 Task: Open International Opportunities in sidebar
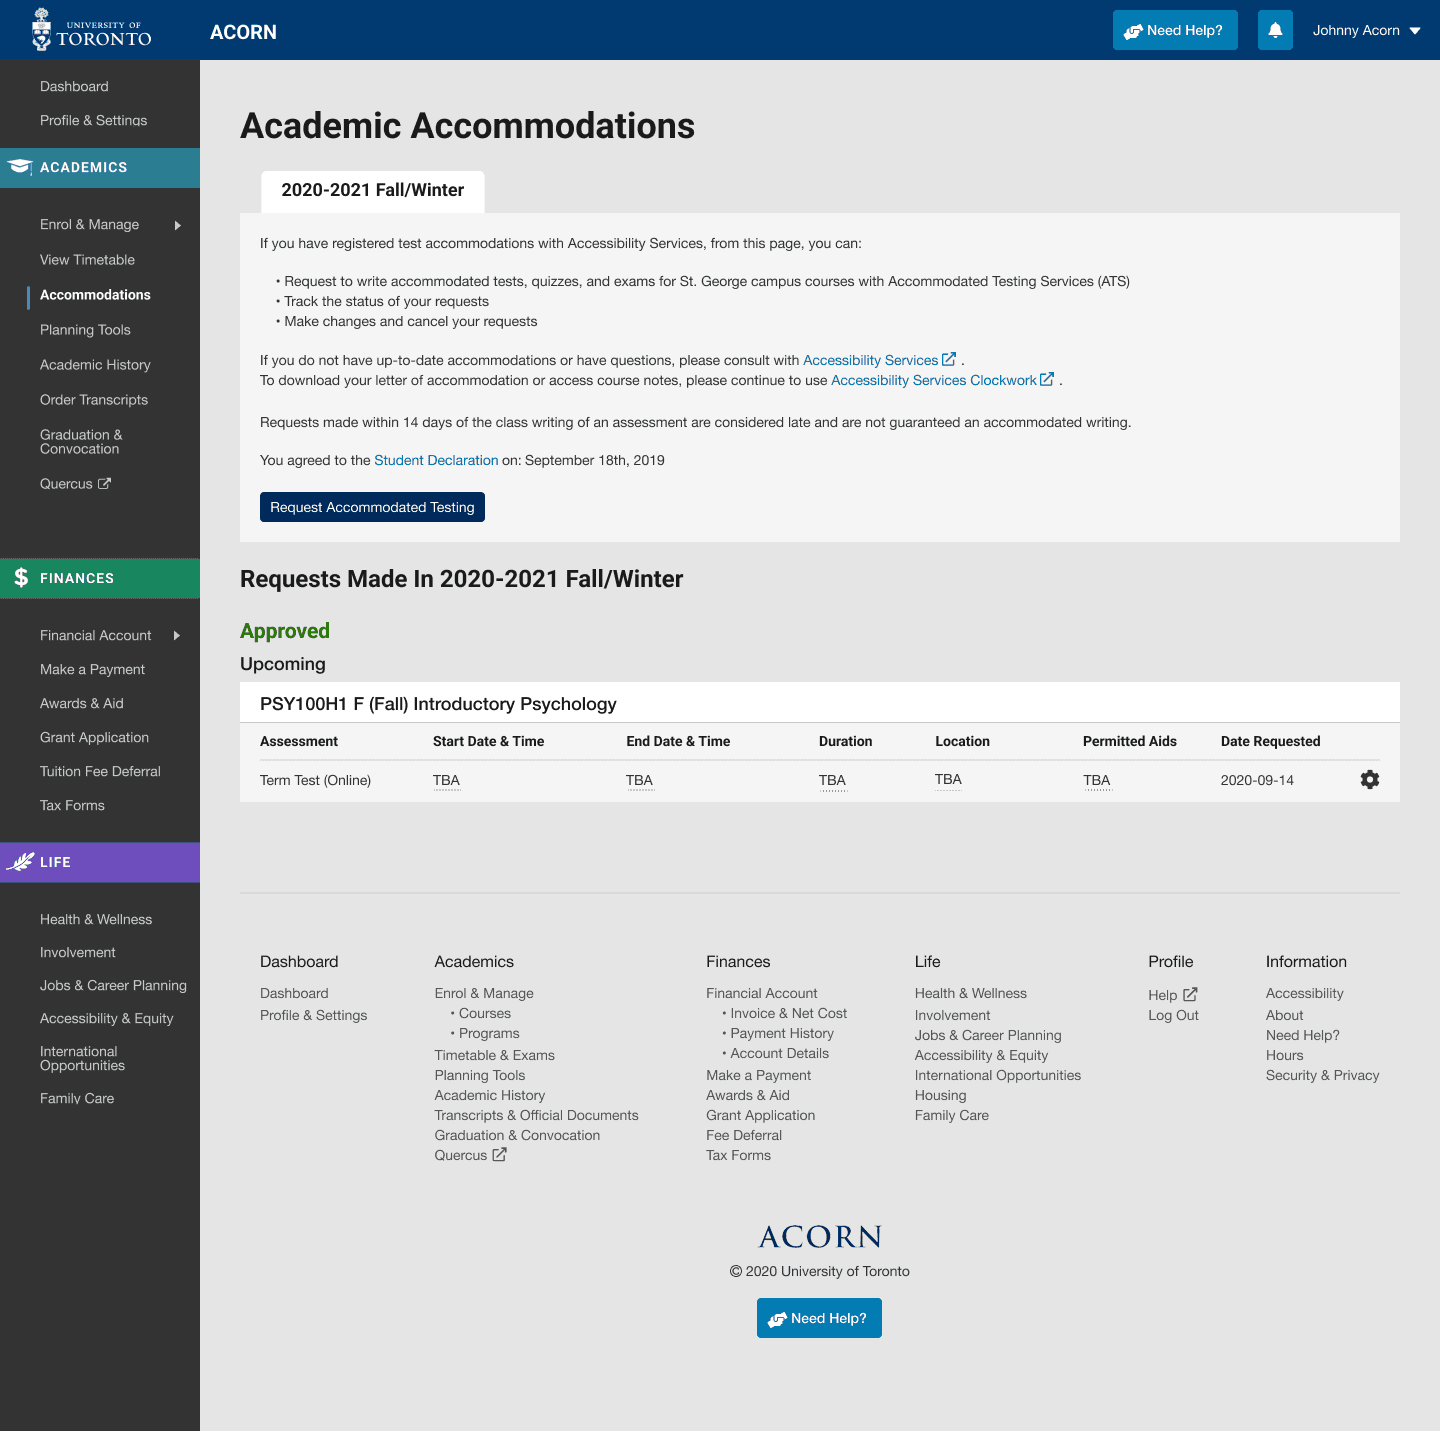pyautogui.click(x=82, y=1059)
